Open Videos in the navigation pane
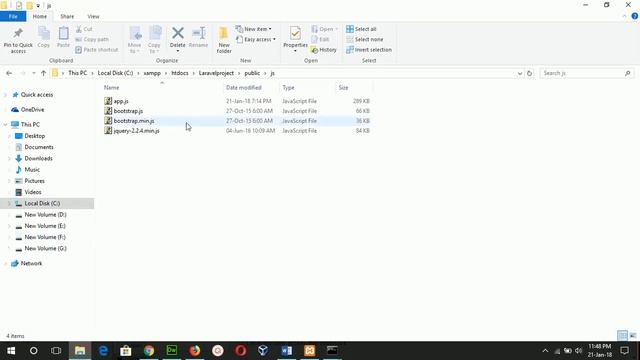640x360 pixels. pos(33,192)
